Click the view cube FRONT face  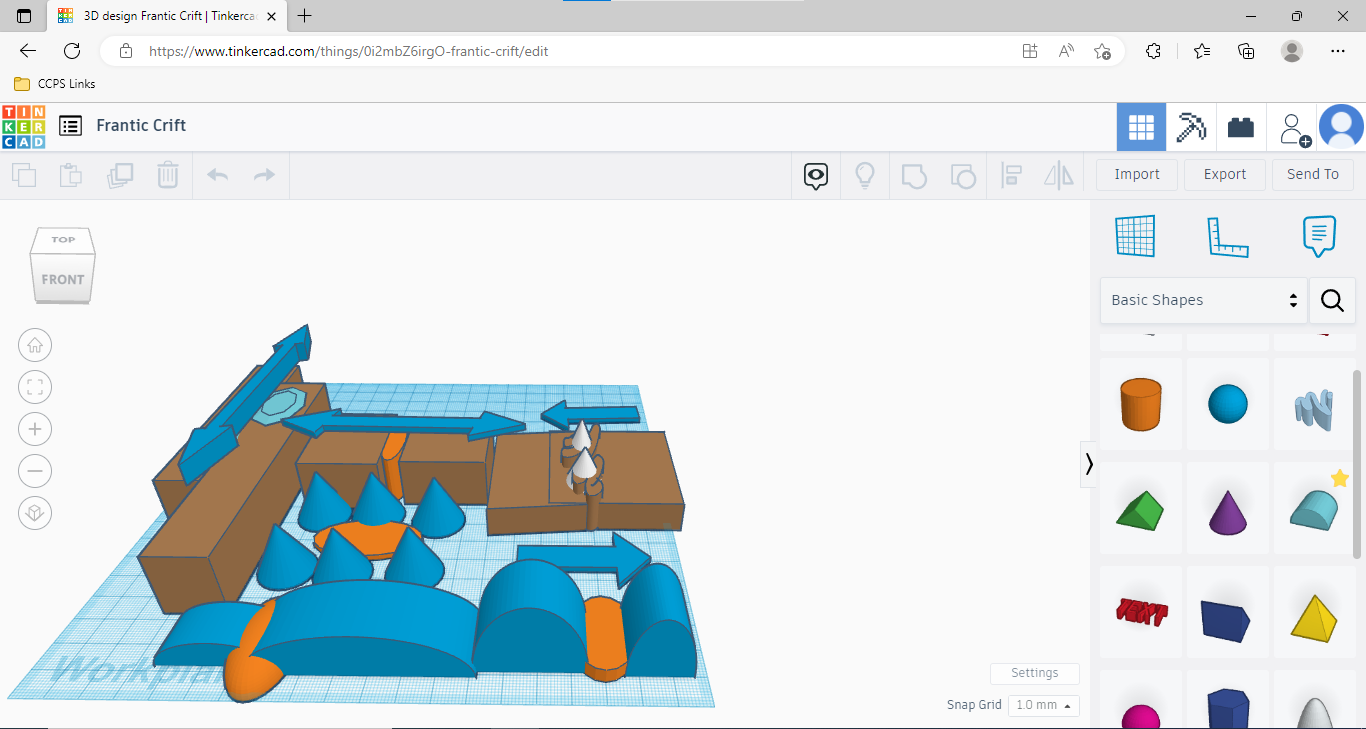(x=63, y=279)
